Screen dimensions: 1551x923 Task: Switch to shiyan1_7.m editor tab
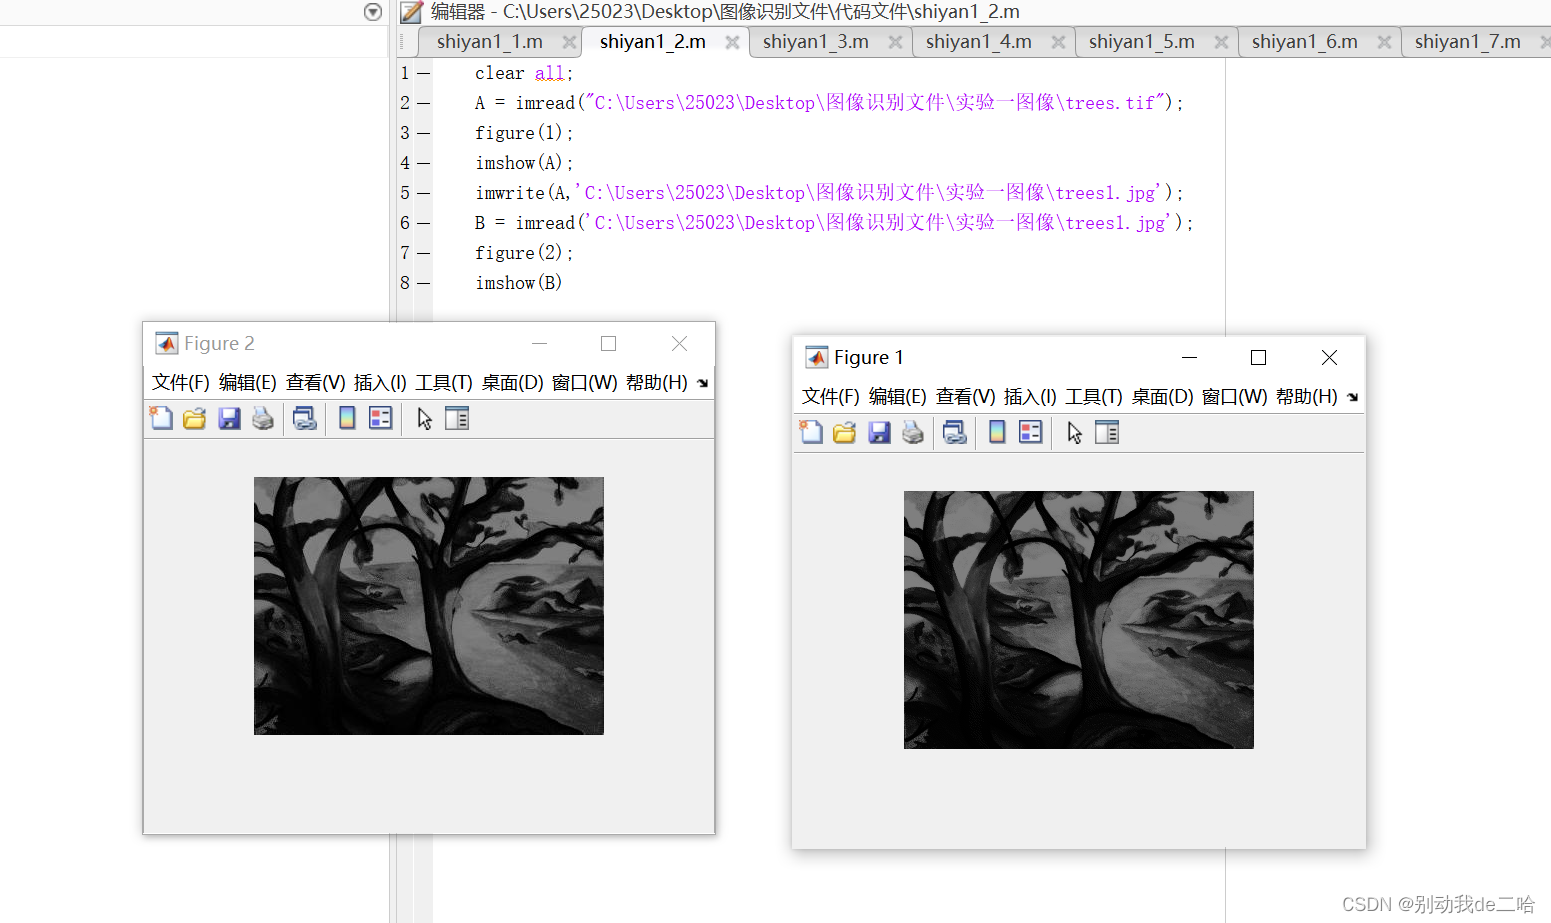1468,42
